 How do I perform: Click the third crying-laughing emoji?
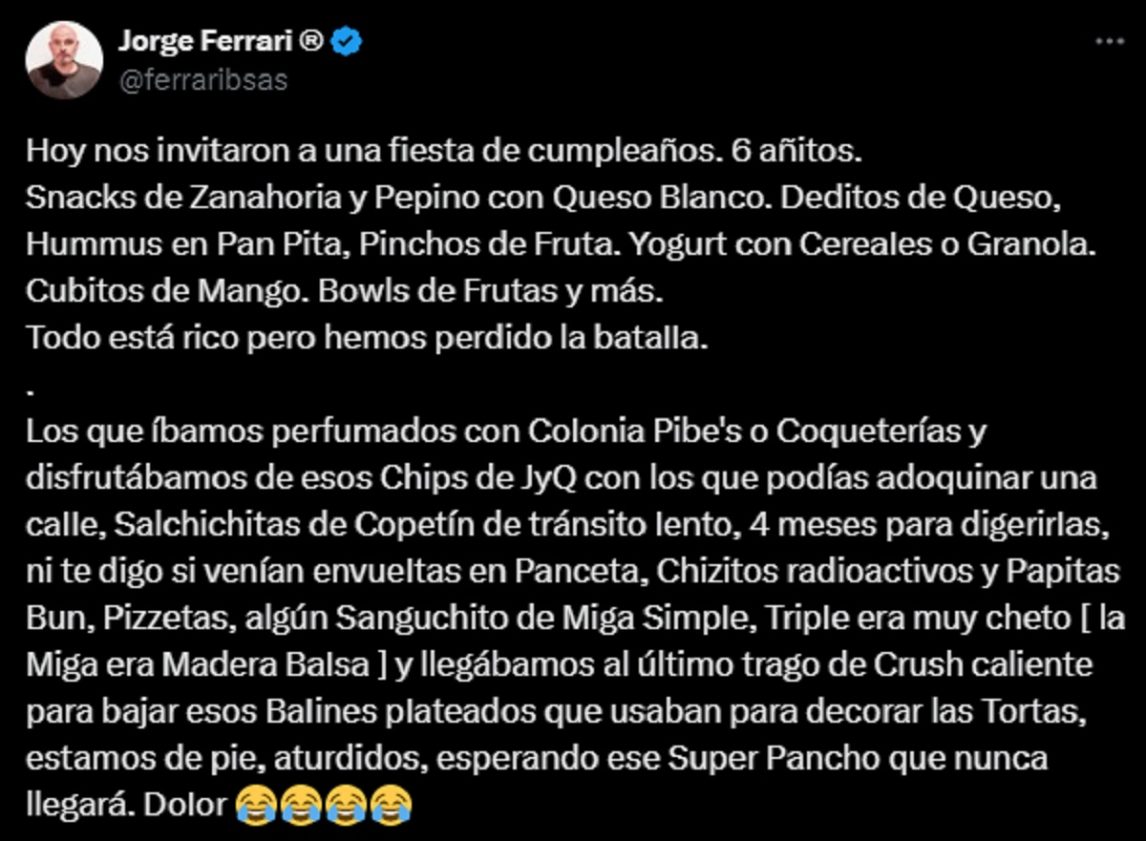point(346,805)
